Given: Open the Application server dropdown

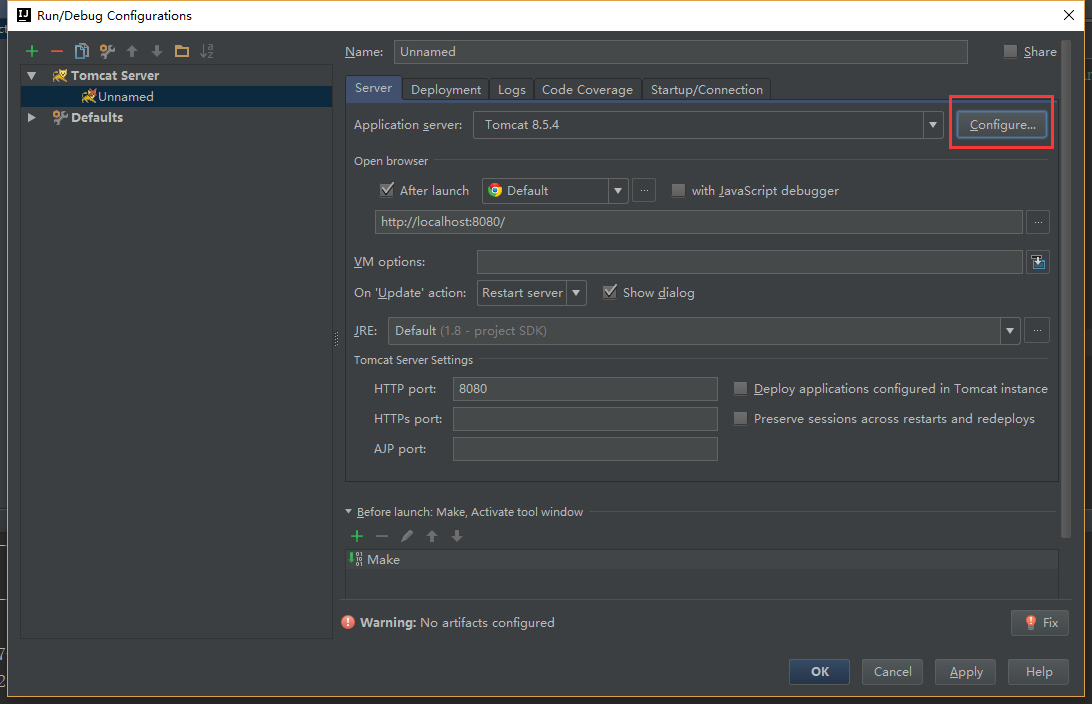Looking at the screenshot, I should (933, 124).
